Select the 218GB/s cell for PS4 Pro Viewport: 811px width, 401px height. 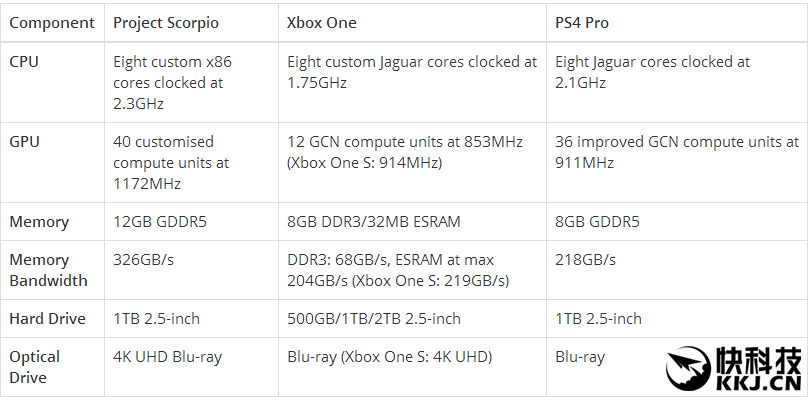coord(585,260)
